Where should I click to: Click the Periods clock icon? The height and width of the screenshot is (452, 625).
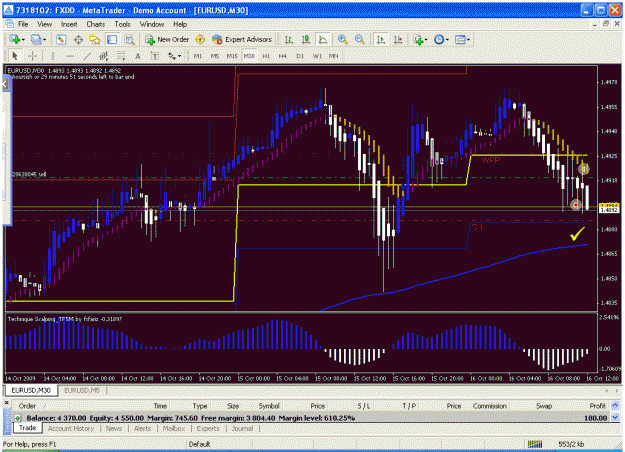(x=439, y=39)
